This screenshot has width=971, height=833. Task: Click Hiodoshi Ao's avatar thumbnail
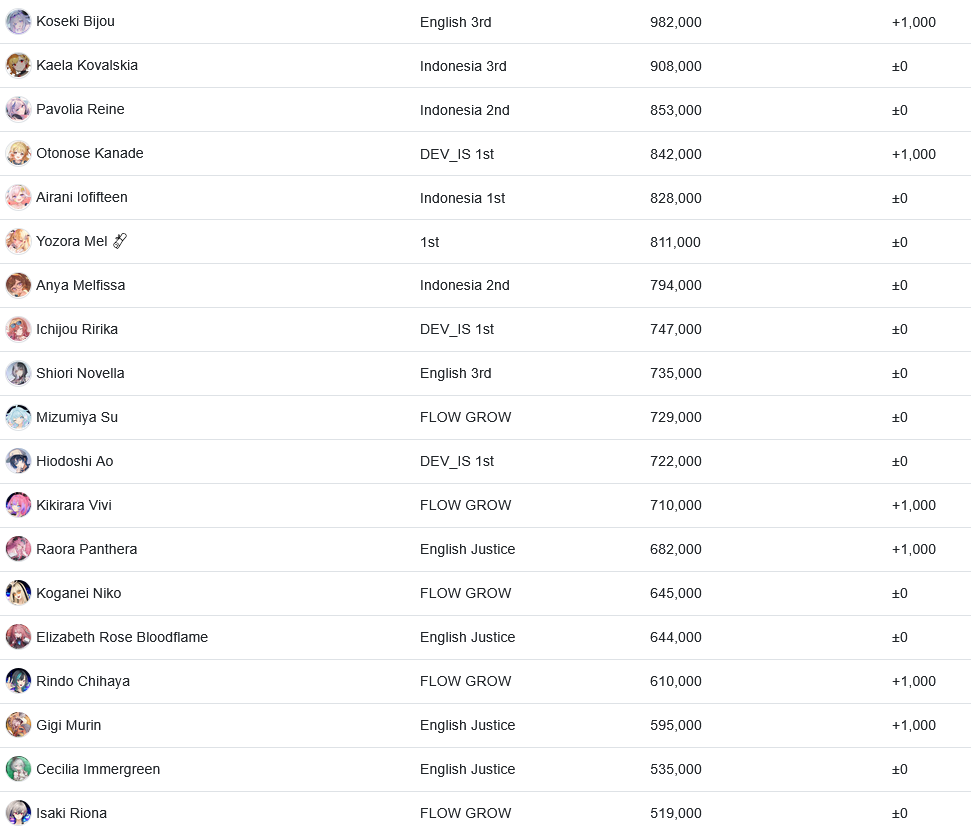click(18, 461)
